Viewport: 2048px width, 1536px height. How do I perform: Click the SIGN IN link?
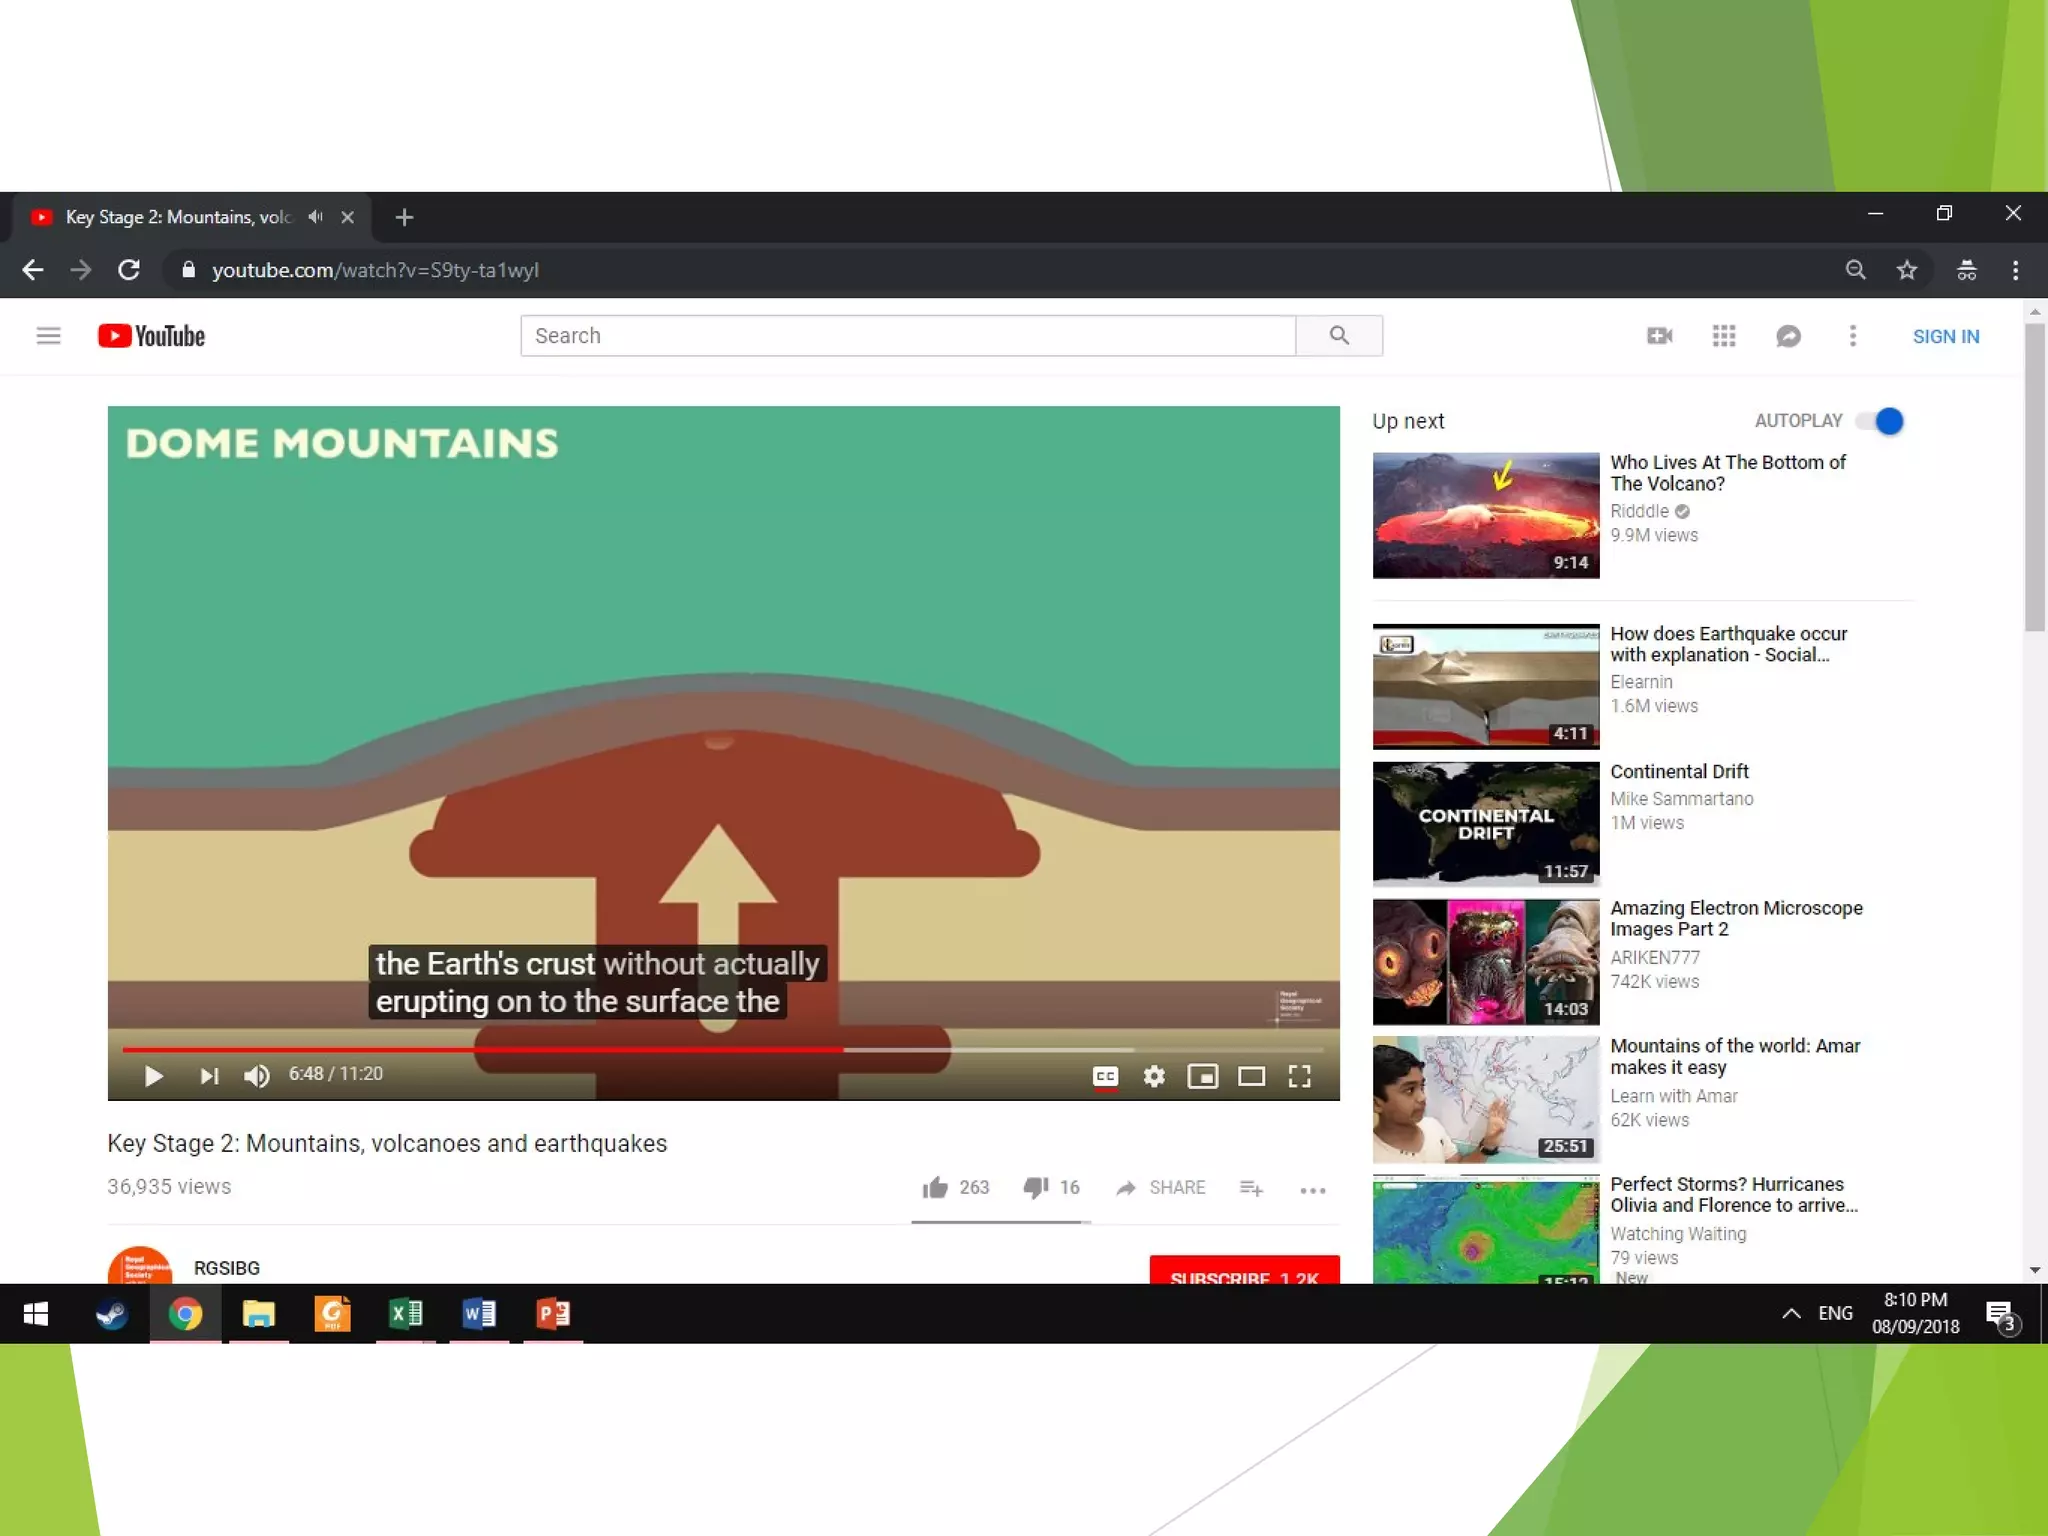pyautogui.click(x=1945, y=336)
